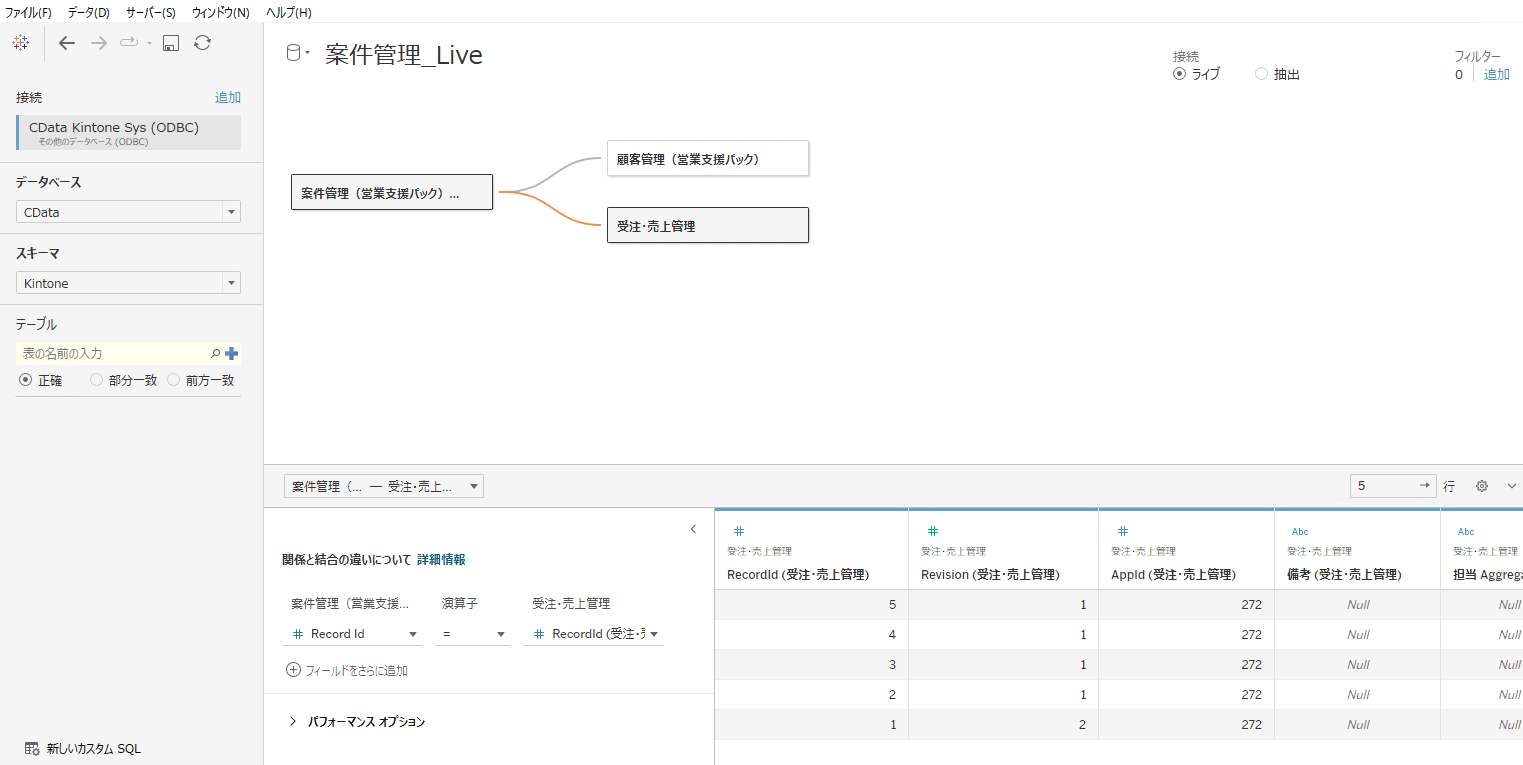Click the # type icon of Revision column
This screenshot has width=1523, height=765.
(933, 531)
